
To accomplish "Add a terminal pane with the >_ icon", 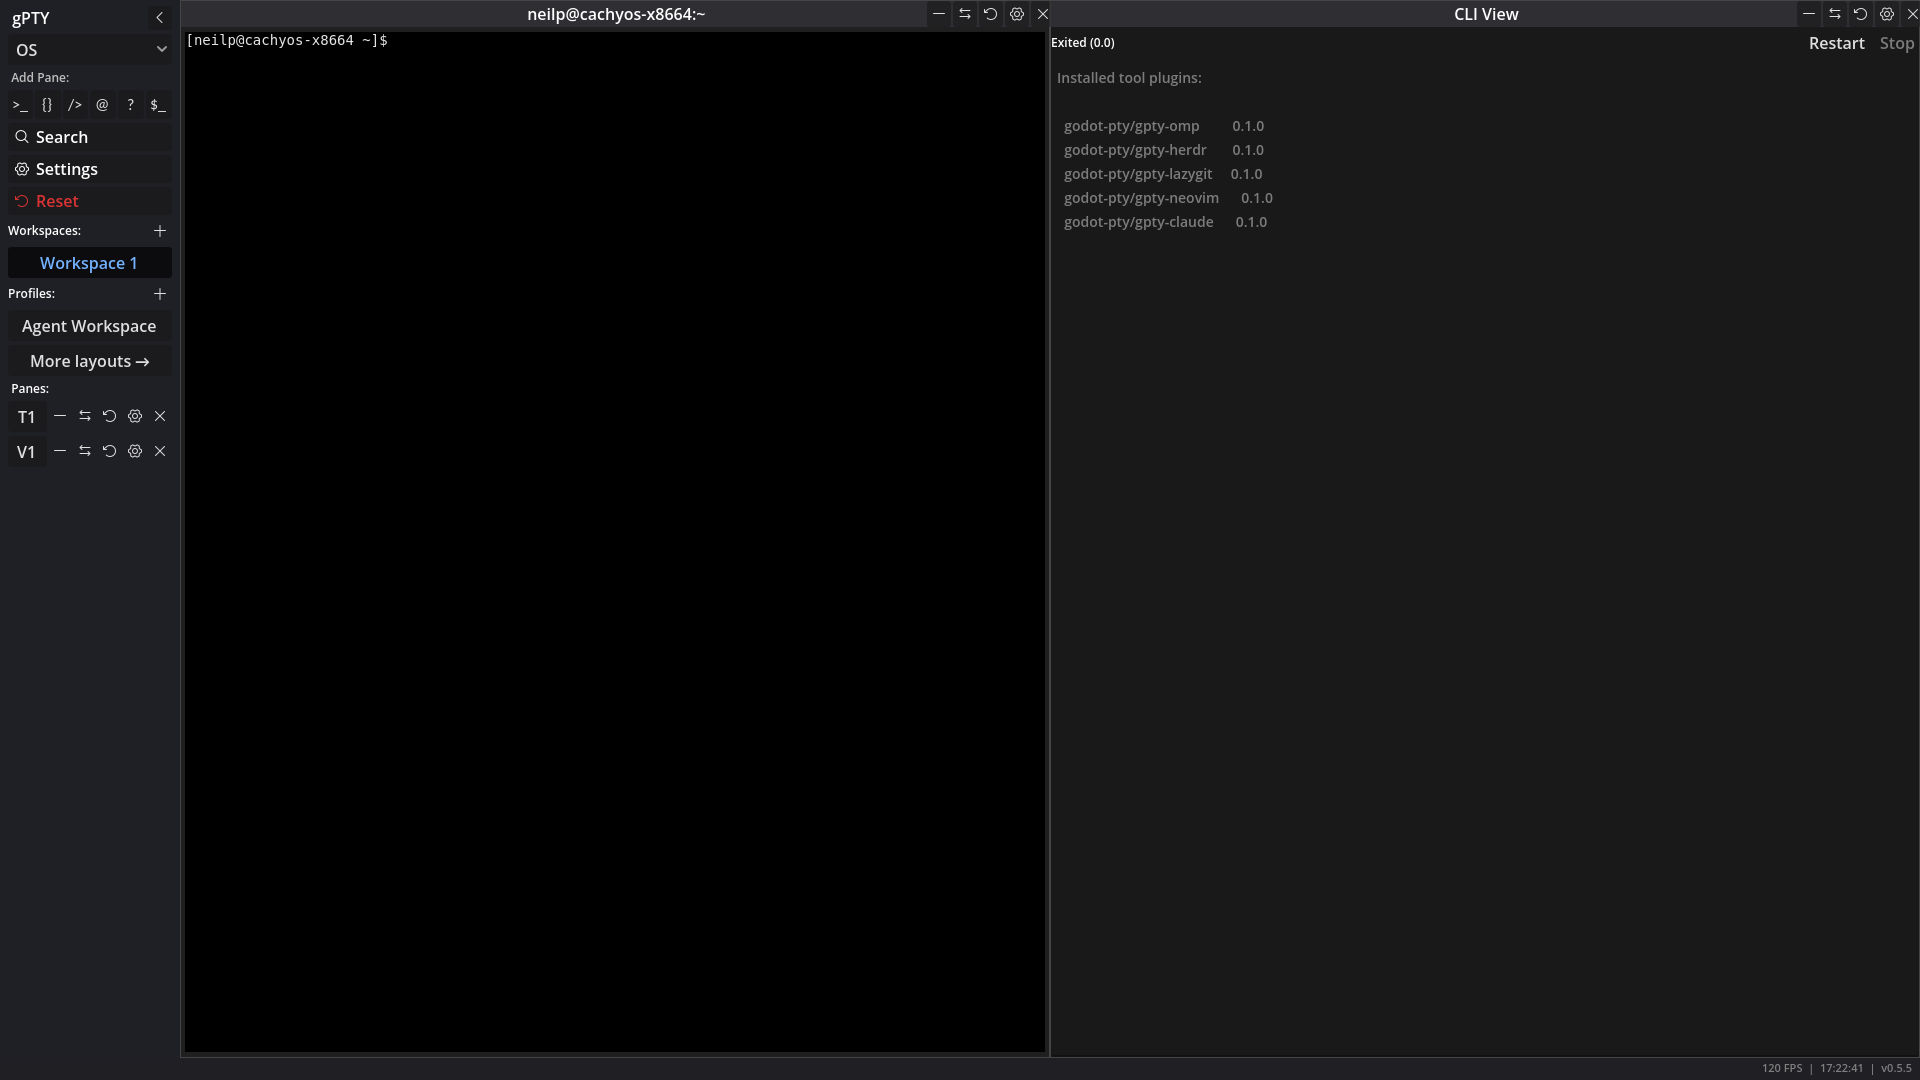I will pyautogui.click(x=20, y=105).
